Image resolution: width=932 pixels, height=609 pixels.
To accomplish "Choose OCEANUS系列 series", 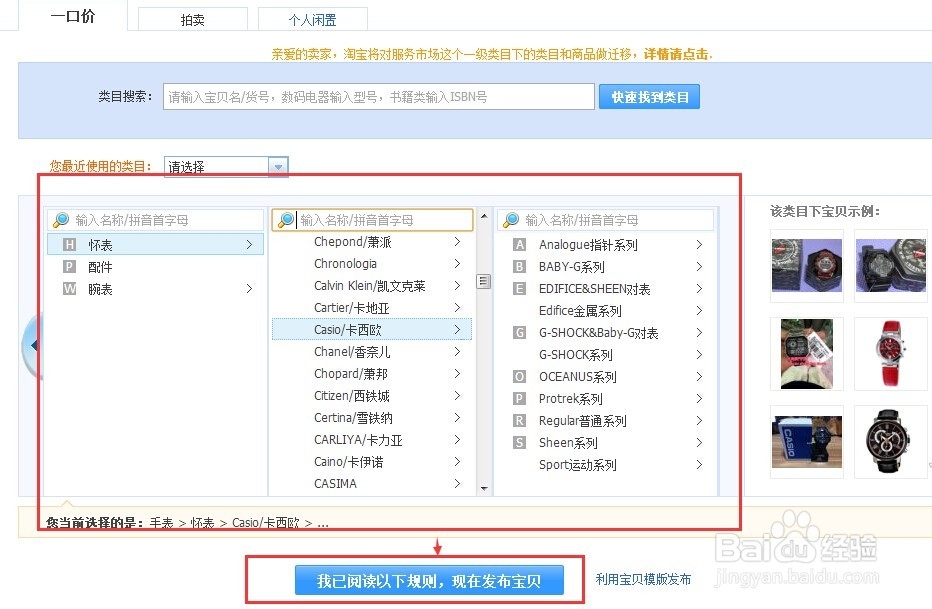I will click(x=606, y=377).
